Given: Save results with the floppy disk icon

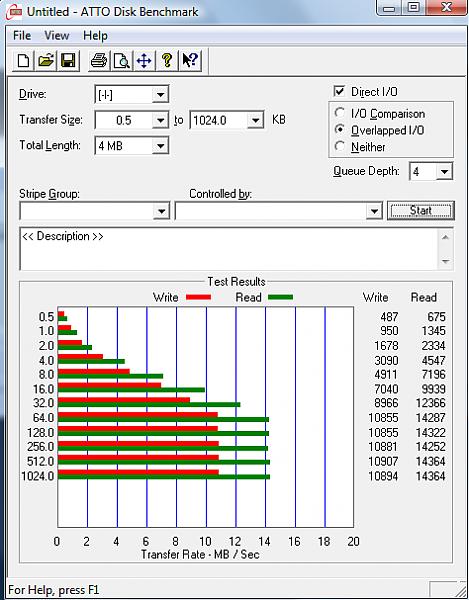Looking at the screenshot, I should pos(68,60).
